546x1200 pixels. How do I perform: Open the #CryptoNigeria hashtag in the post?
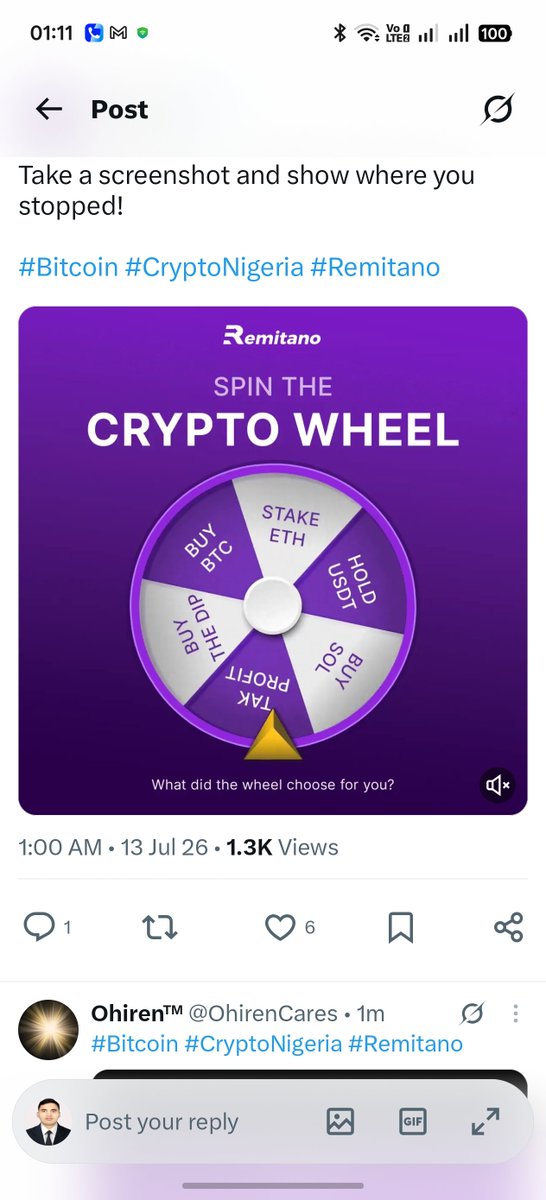[x=214, y=268]
